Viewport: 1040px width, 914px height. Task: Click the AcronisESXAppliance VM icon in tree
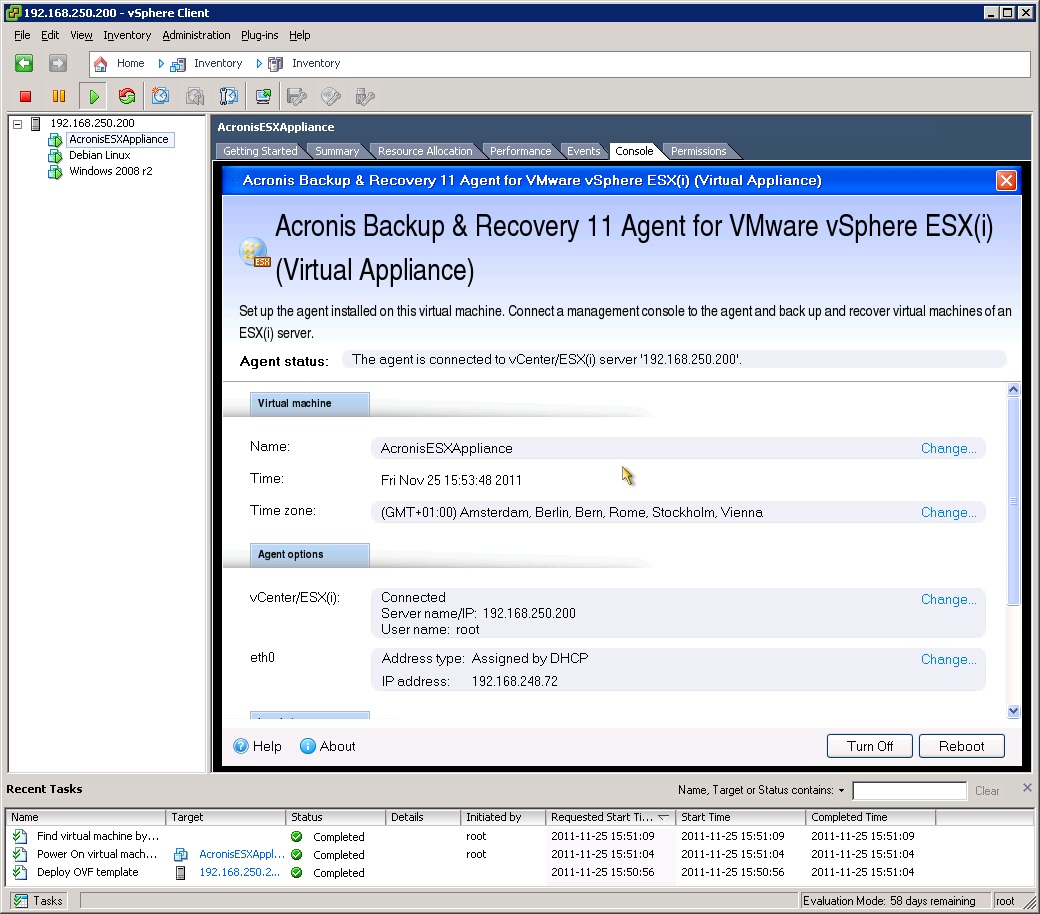[x=55, y=140]
